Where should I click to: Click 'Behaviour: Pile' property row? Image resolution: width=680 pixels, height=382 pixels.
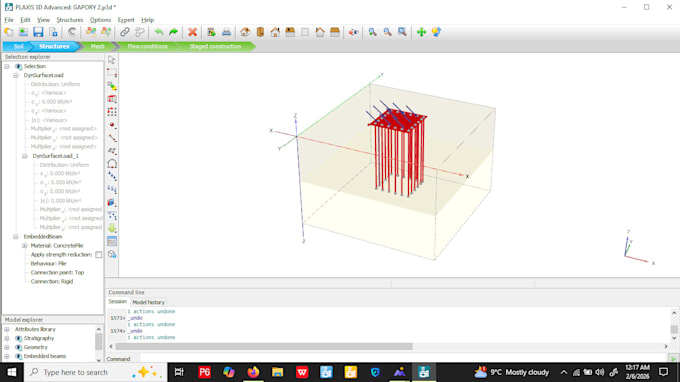pos(48,264)
